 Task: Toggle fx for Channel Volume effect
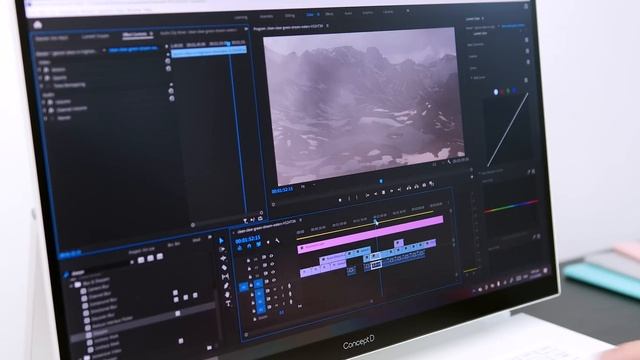coord(51,111)
